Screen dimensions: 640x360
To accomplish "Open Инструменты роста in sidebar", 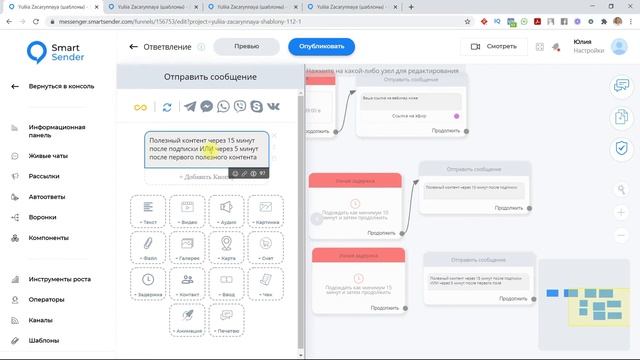I will tap(60, 279).
